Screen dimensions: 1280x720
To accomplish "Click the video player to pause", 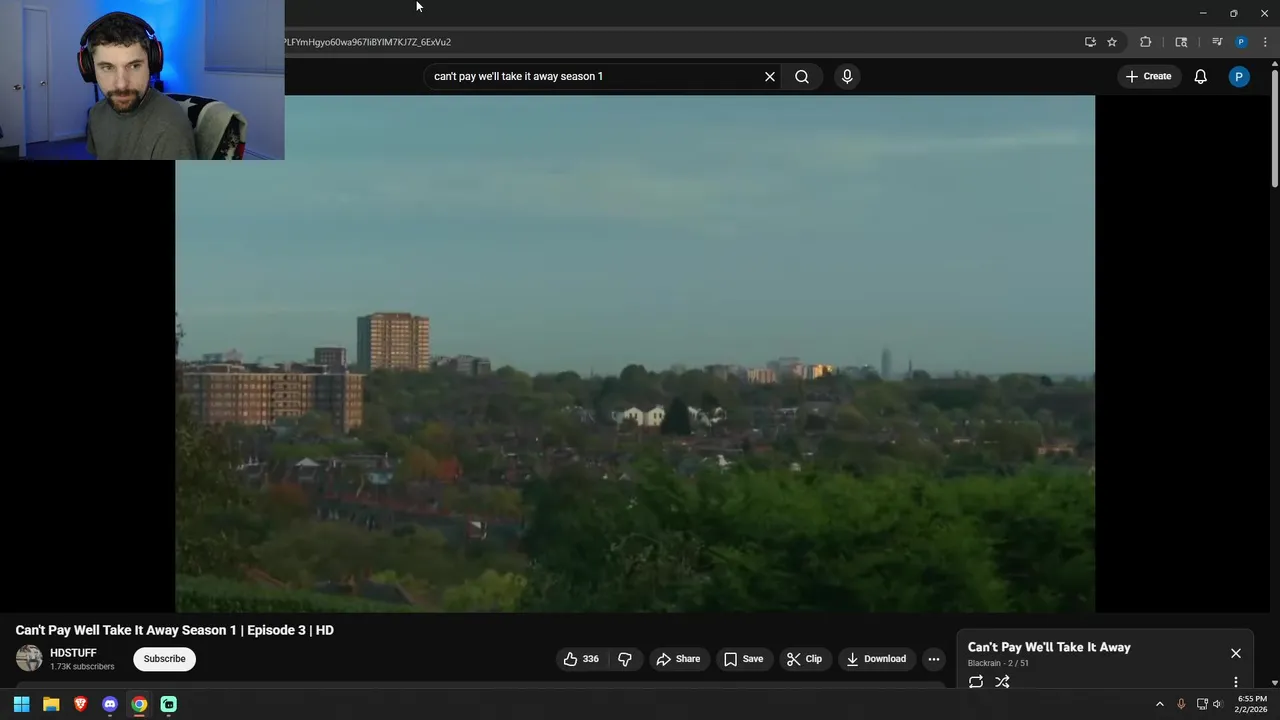I will (635, 354).
